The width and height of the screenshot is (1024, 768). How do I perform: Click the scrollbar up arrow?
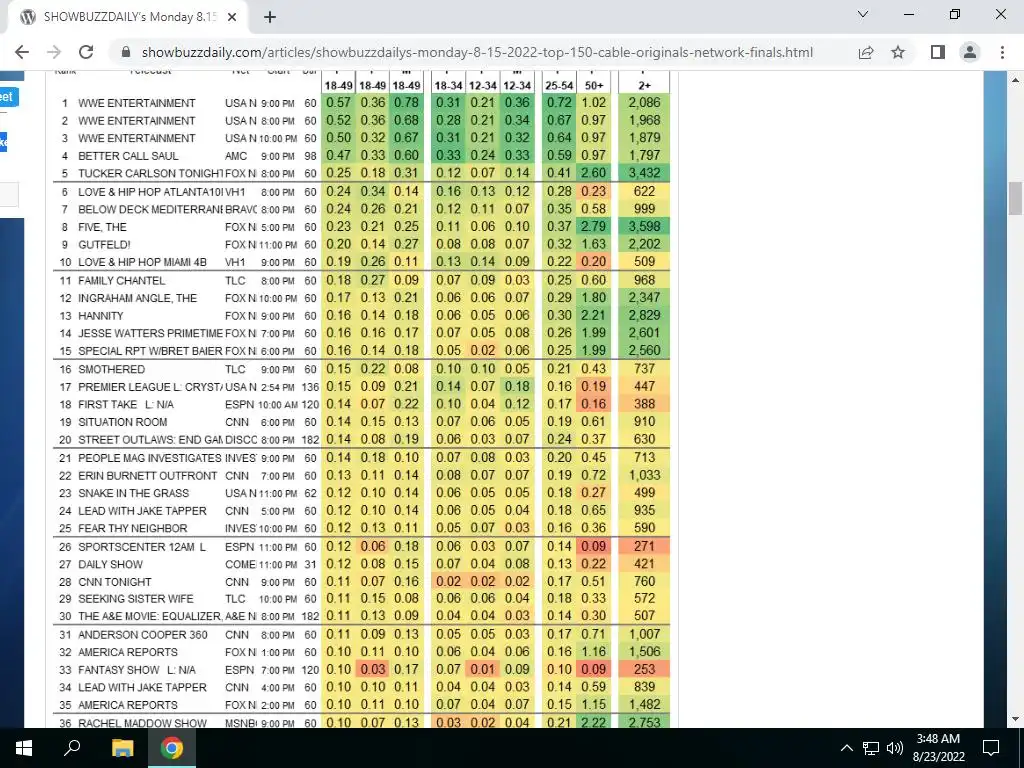1016,80
